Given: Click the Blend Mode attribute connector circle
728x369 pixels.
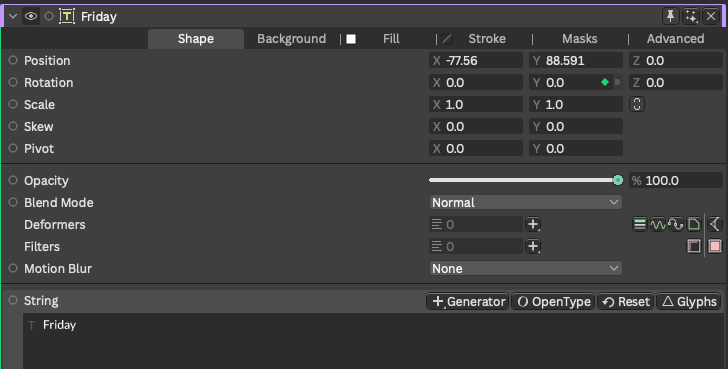Looking at the screenshot, I should coord(13,202).
